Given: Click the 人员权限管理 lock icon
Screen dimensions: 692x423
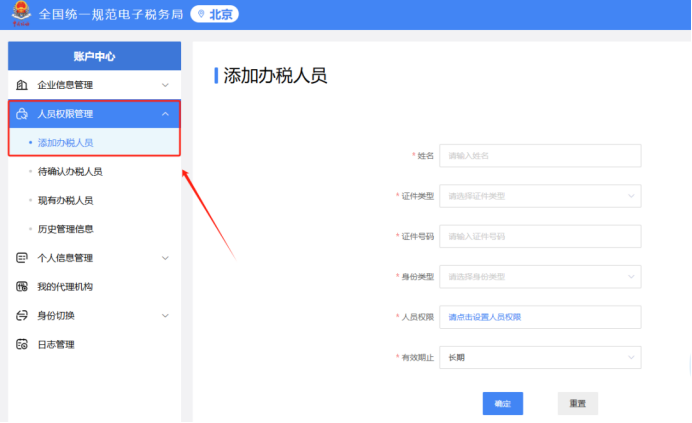Looking at the screenshot, I should [x=22, y=114].
